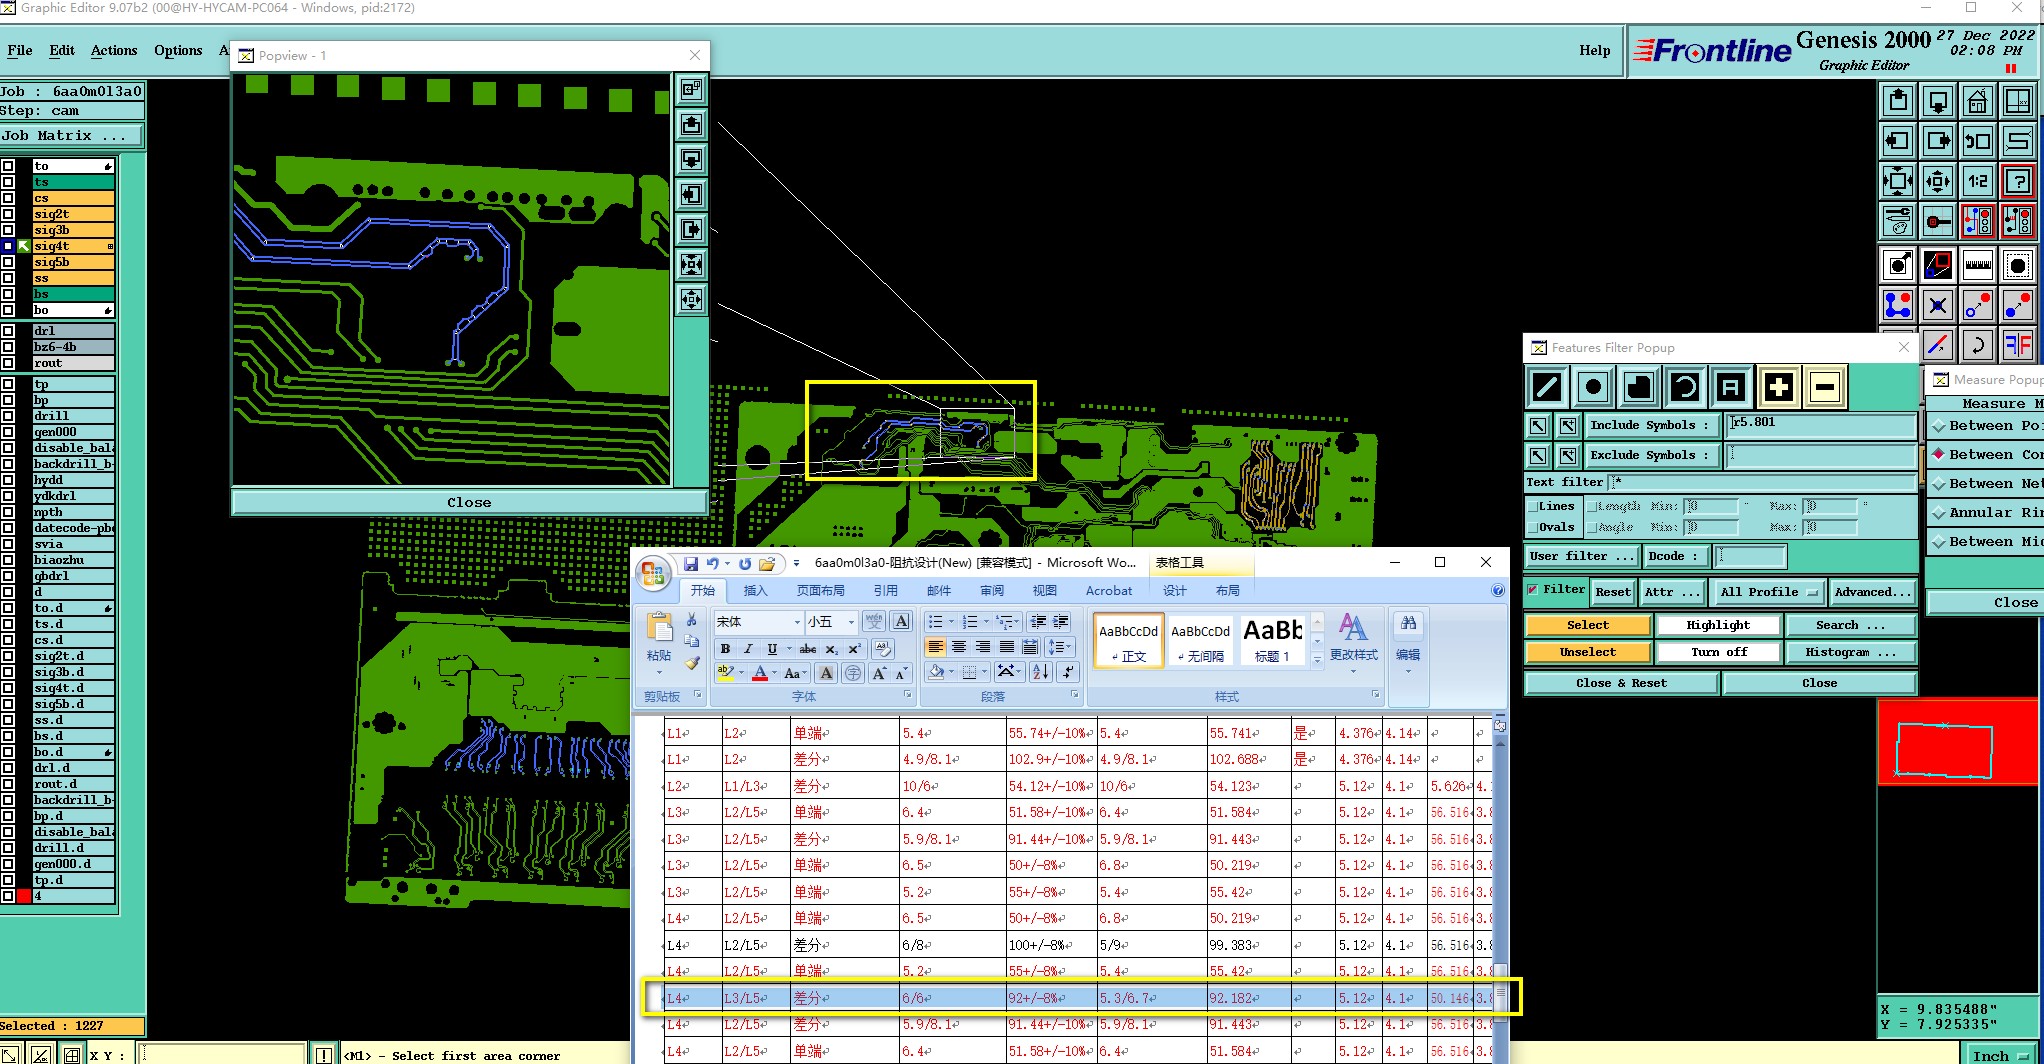Toggle the Filter checkbox in Features Filter
This screenshot has height=1064, width=2044.
tap(1532, 589)
